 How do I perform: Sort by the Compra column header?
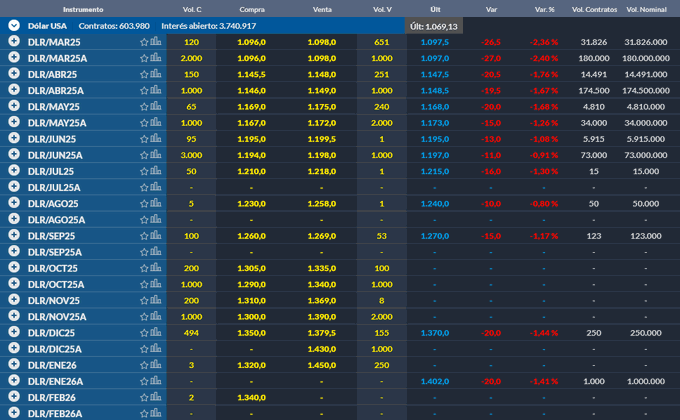coord(252,9)
